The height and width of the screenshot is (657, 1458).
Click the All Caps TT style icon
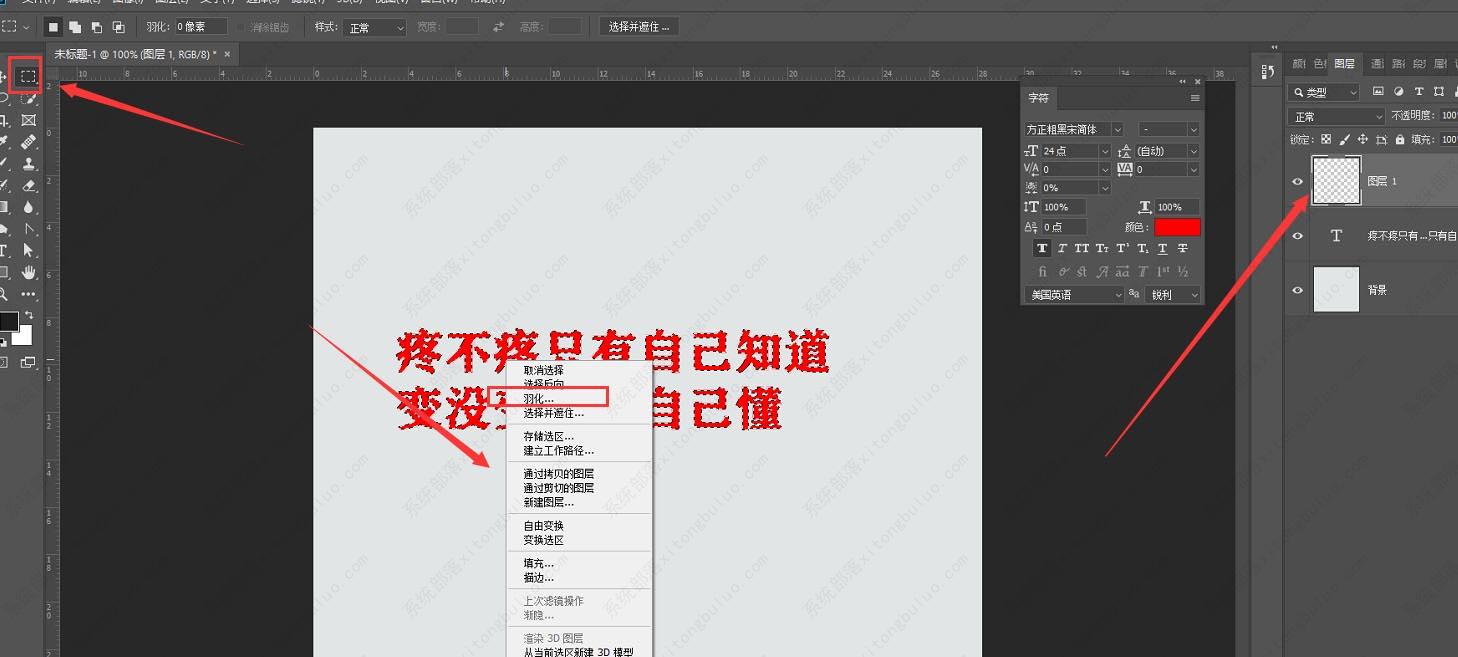tap(1082, 249)
